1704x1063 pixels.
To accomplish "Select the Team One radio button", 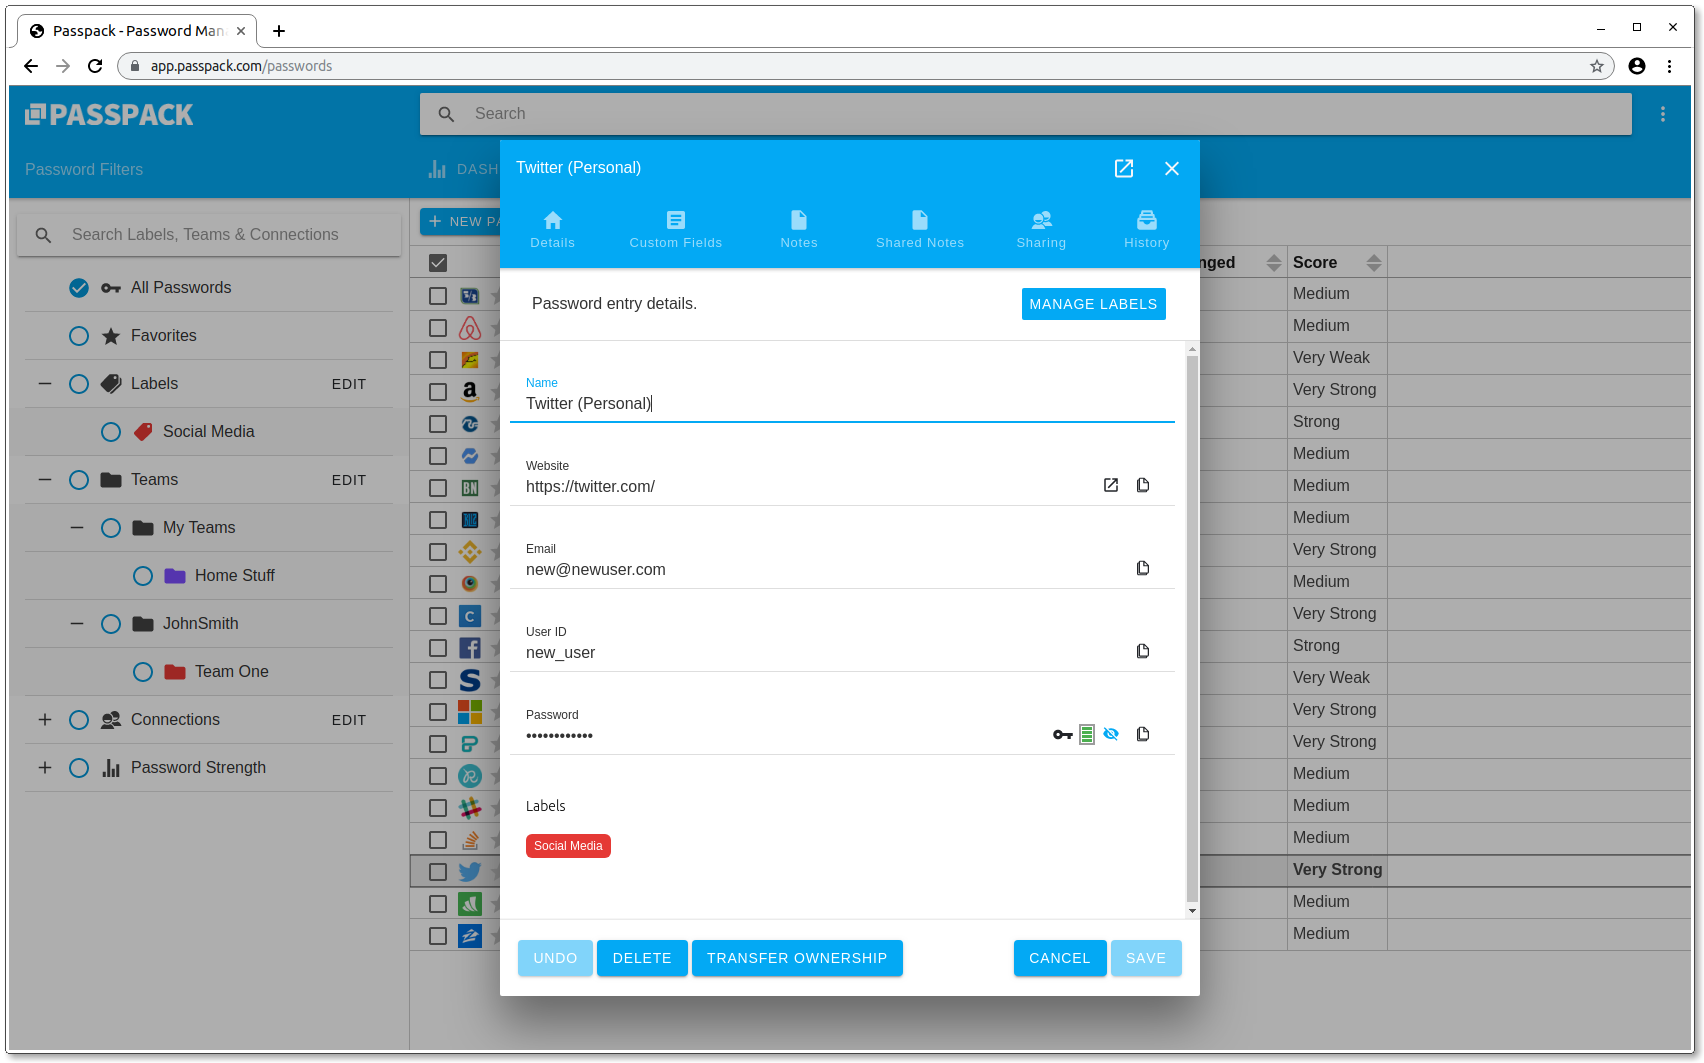I will 143,672.
